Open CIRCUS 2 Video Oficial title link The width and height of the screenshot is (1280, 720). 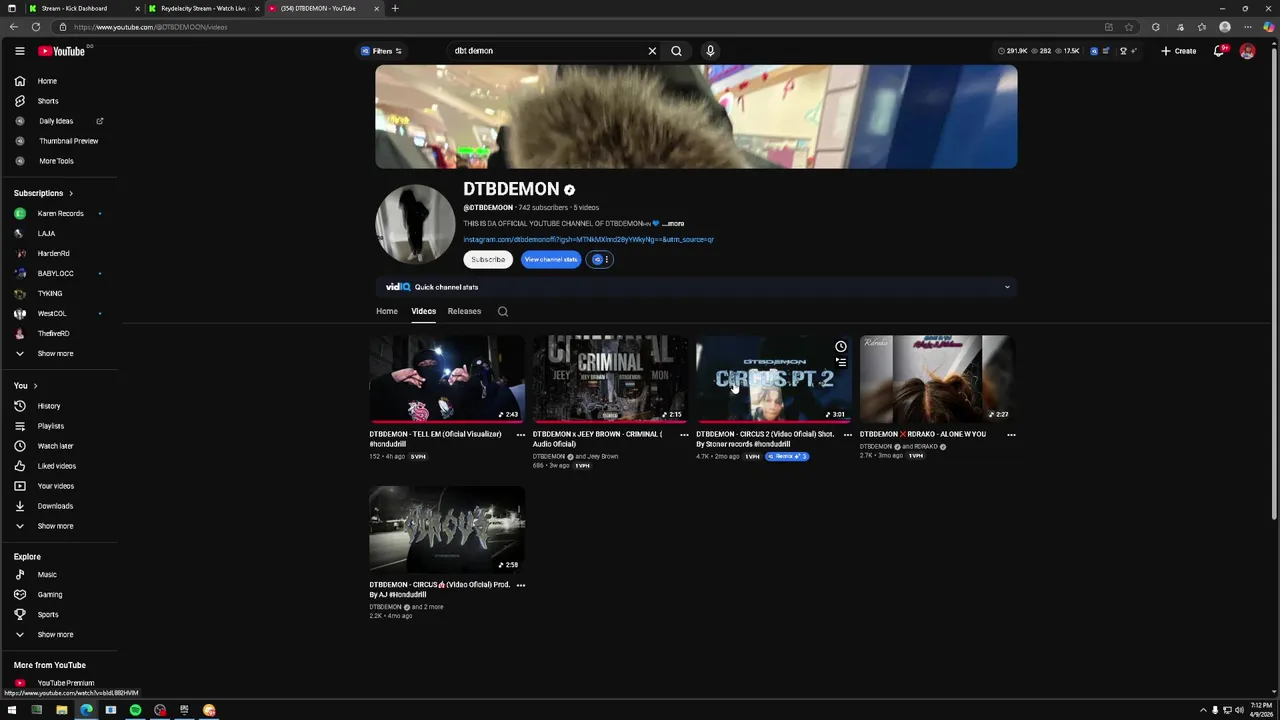coord(765,439)
